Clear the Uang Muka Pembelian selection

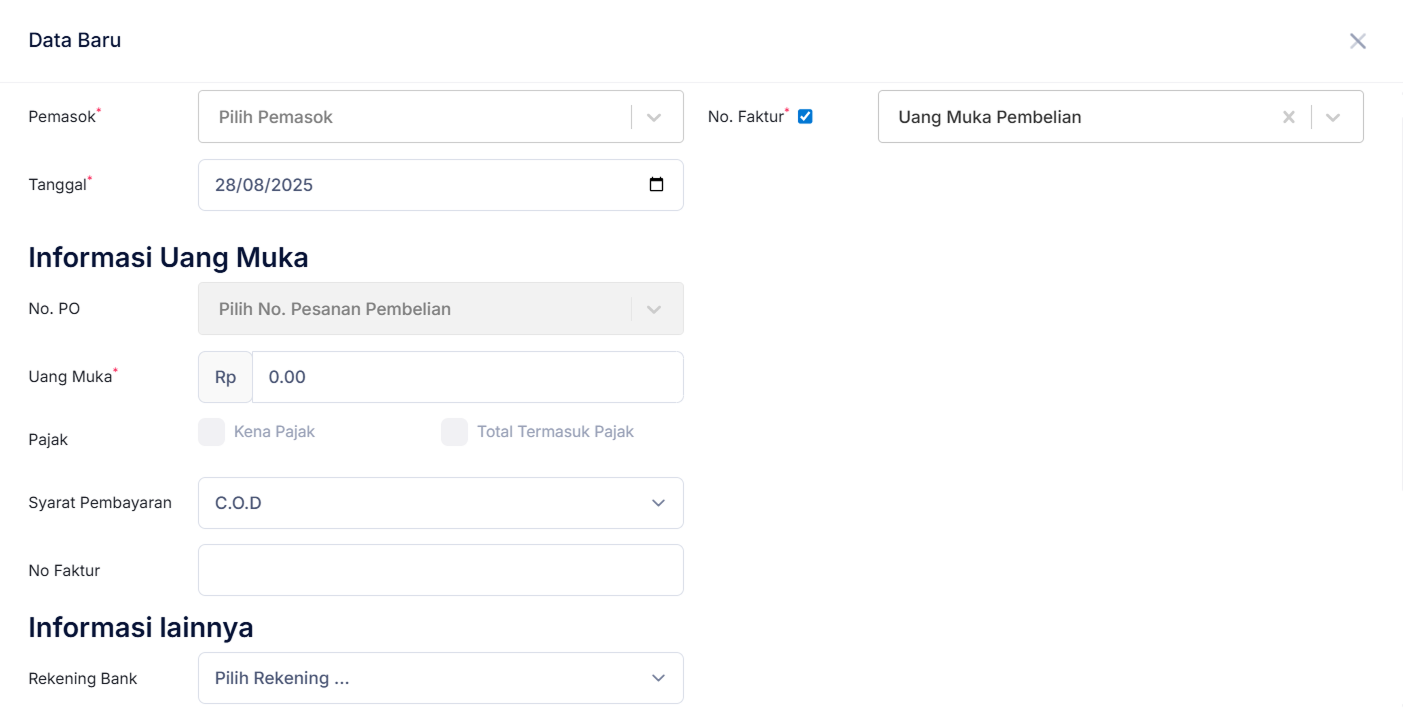1289,117
